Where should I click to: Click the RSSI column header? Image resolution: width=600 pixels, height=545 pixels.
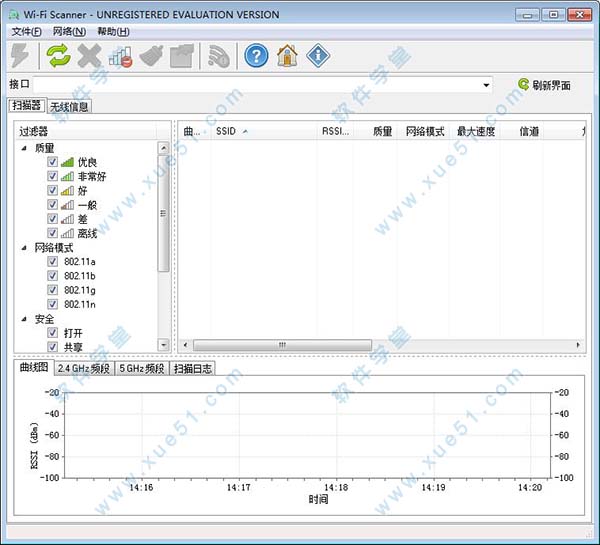(x=335, y=131)
